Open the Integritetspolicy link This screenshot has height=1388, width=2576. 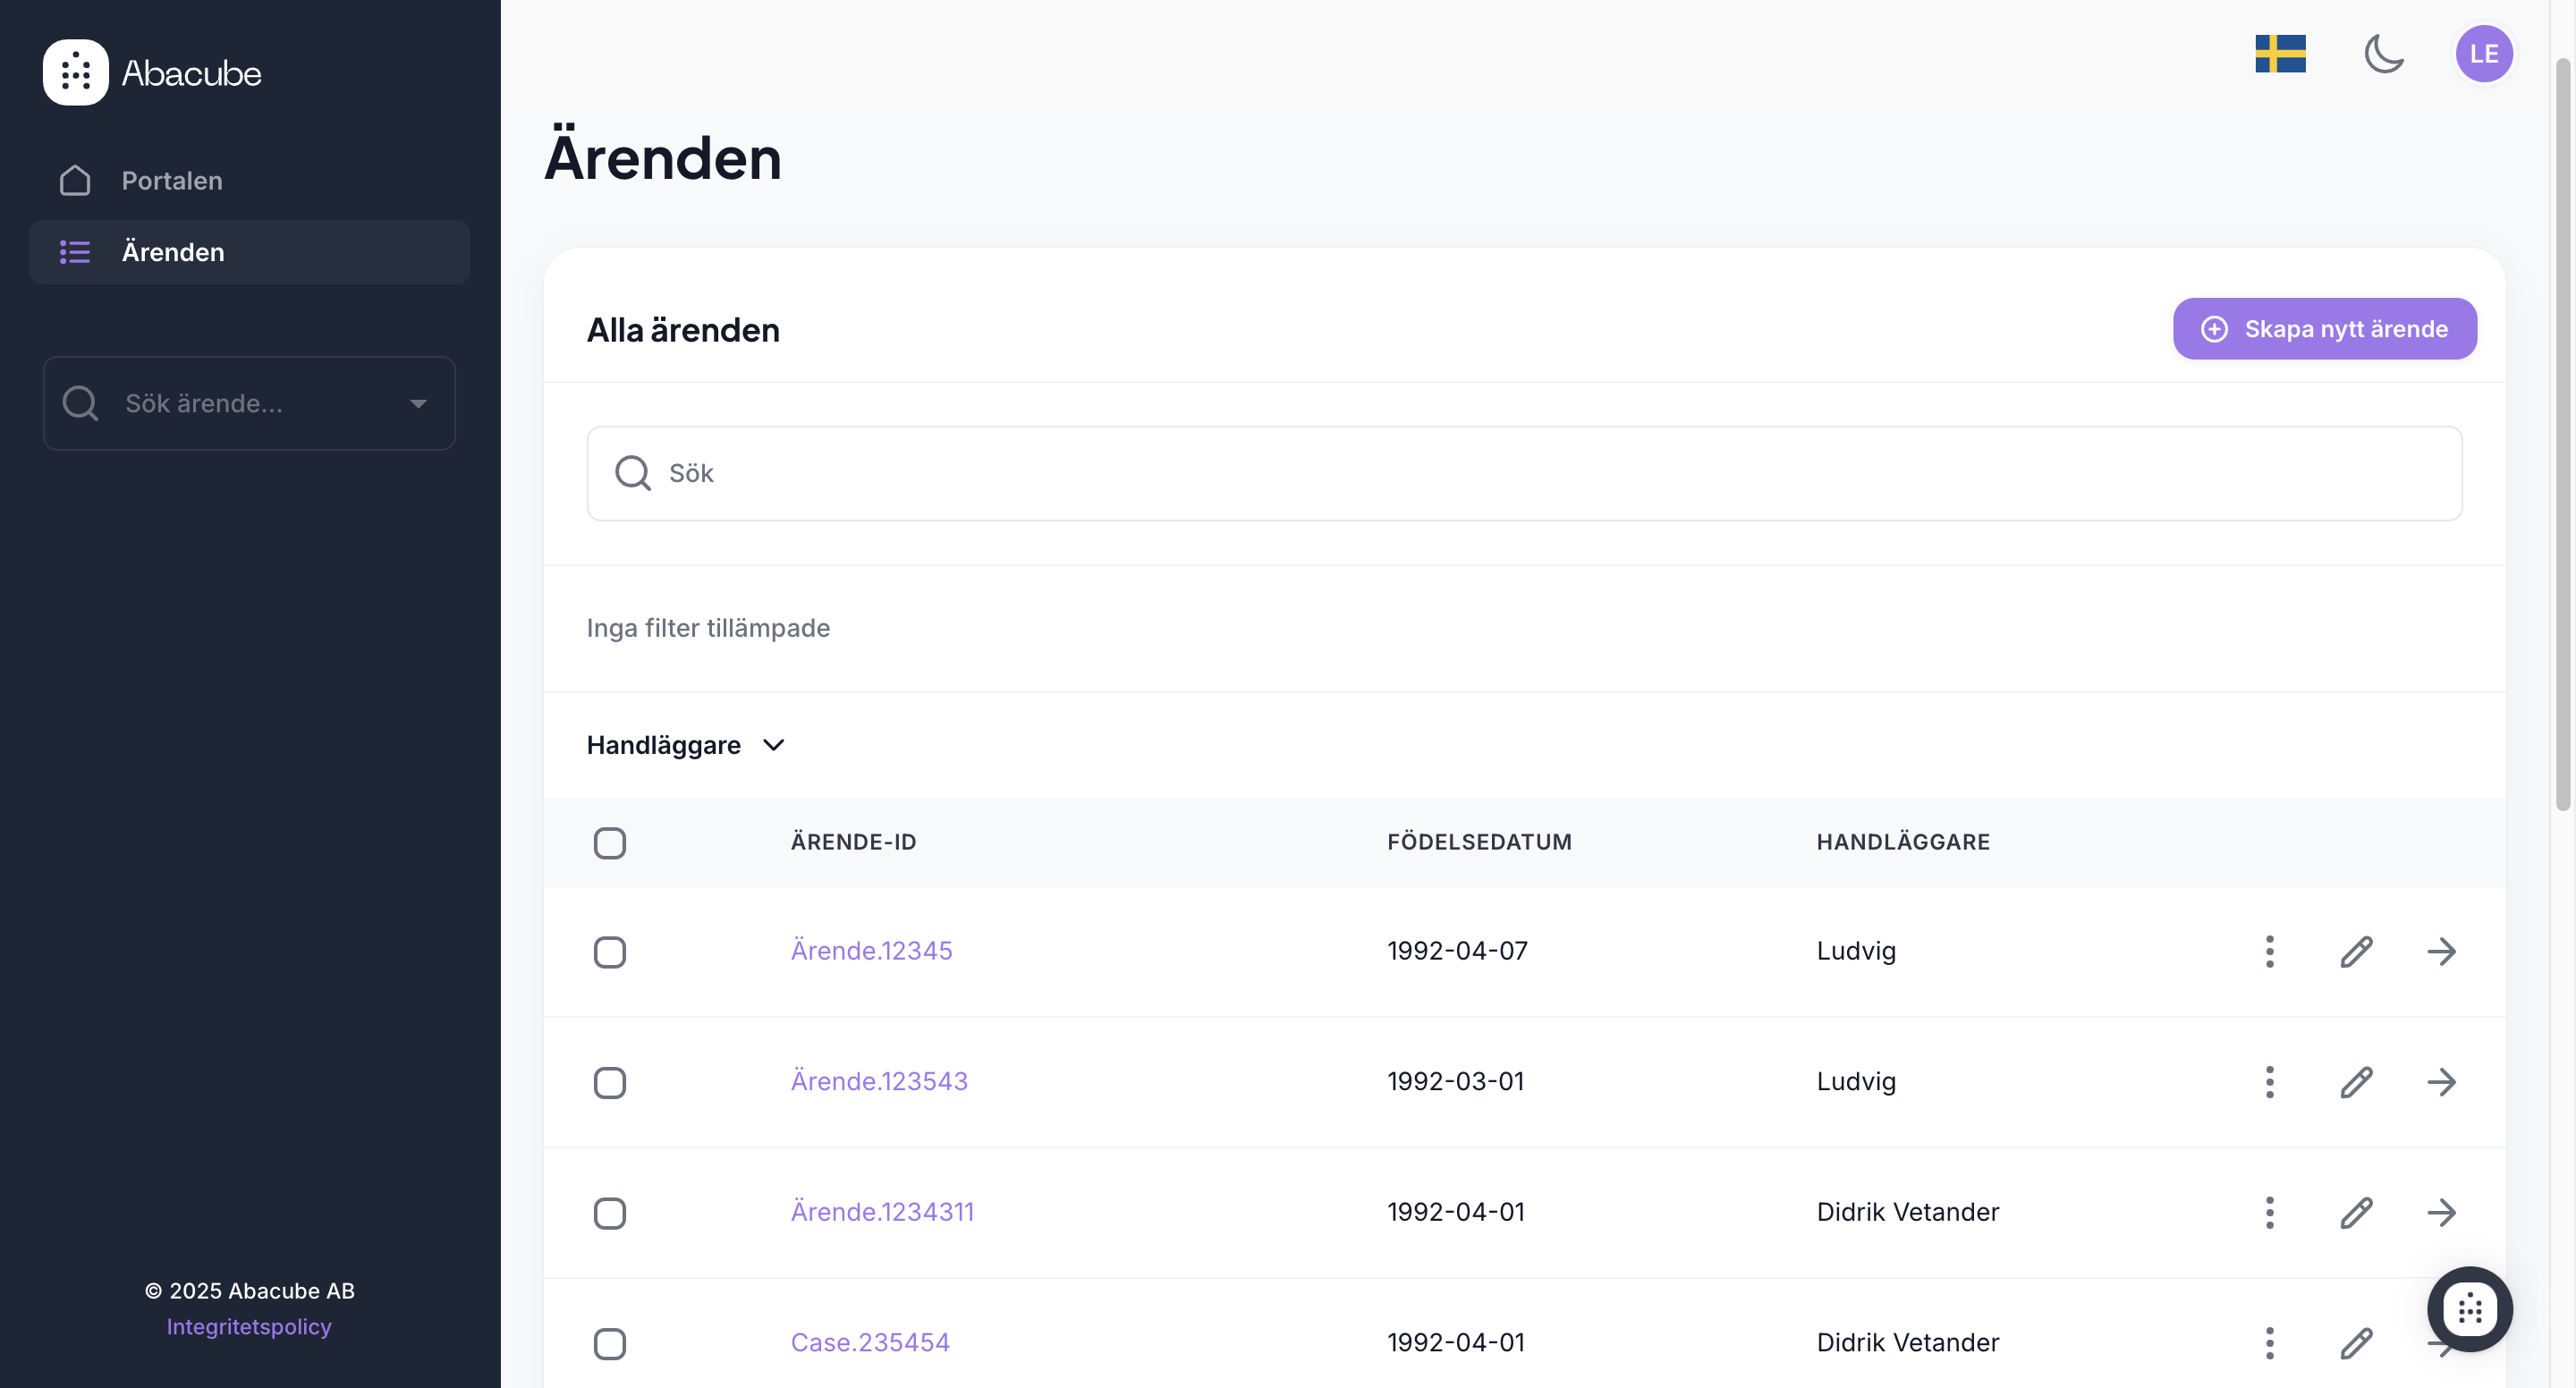click(249, 1326)
